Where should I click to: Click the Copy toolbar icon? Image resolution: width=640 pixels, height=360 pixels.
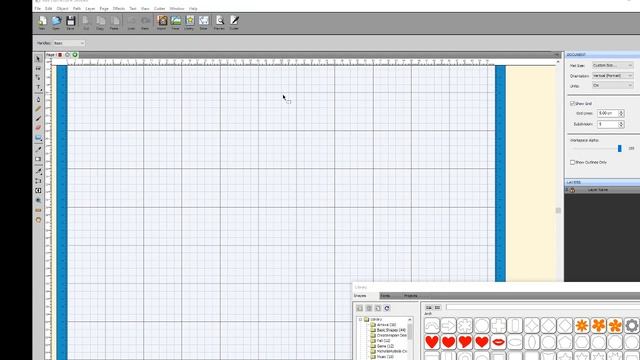click(100, 22)
